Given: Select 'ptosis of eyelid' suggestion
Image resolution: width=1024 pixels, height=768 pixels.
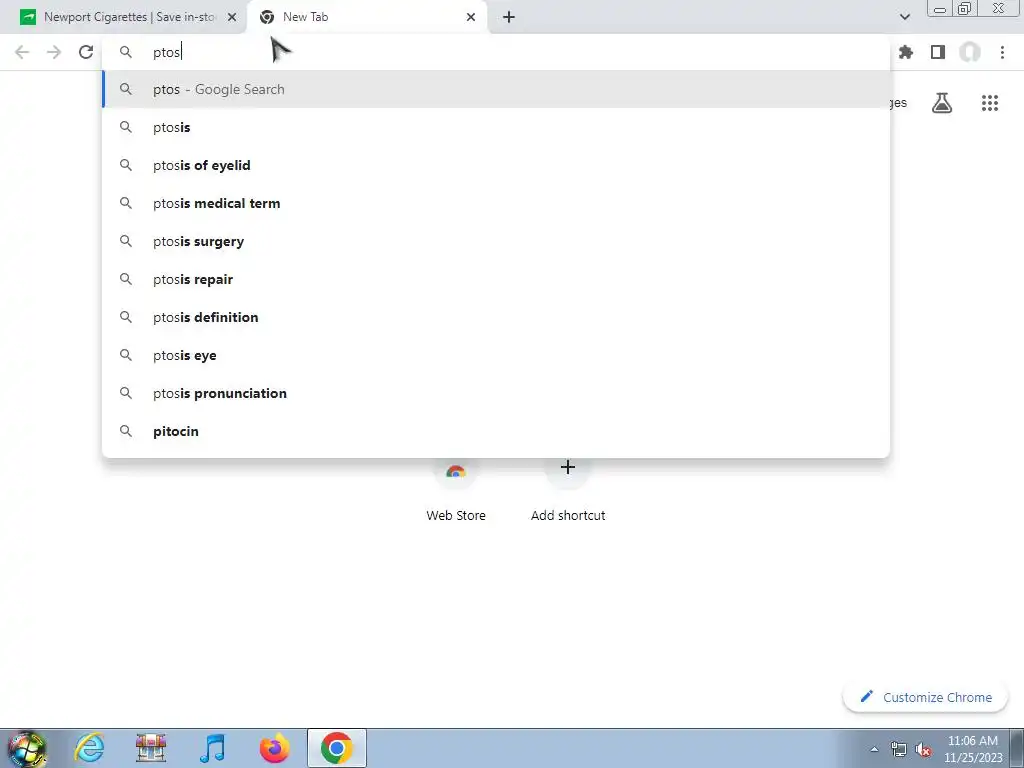Looking at the screenshot, I should pyautogui.click(x=496, y=165).
